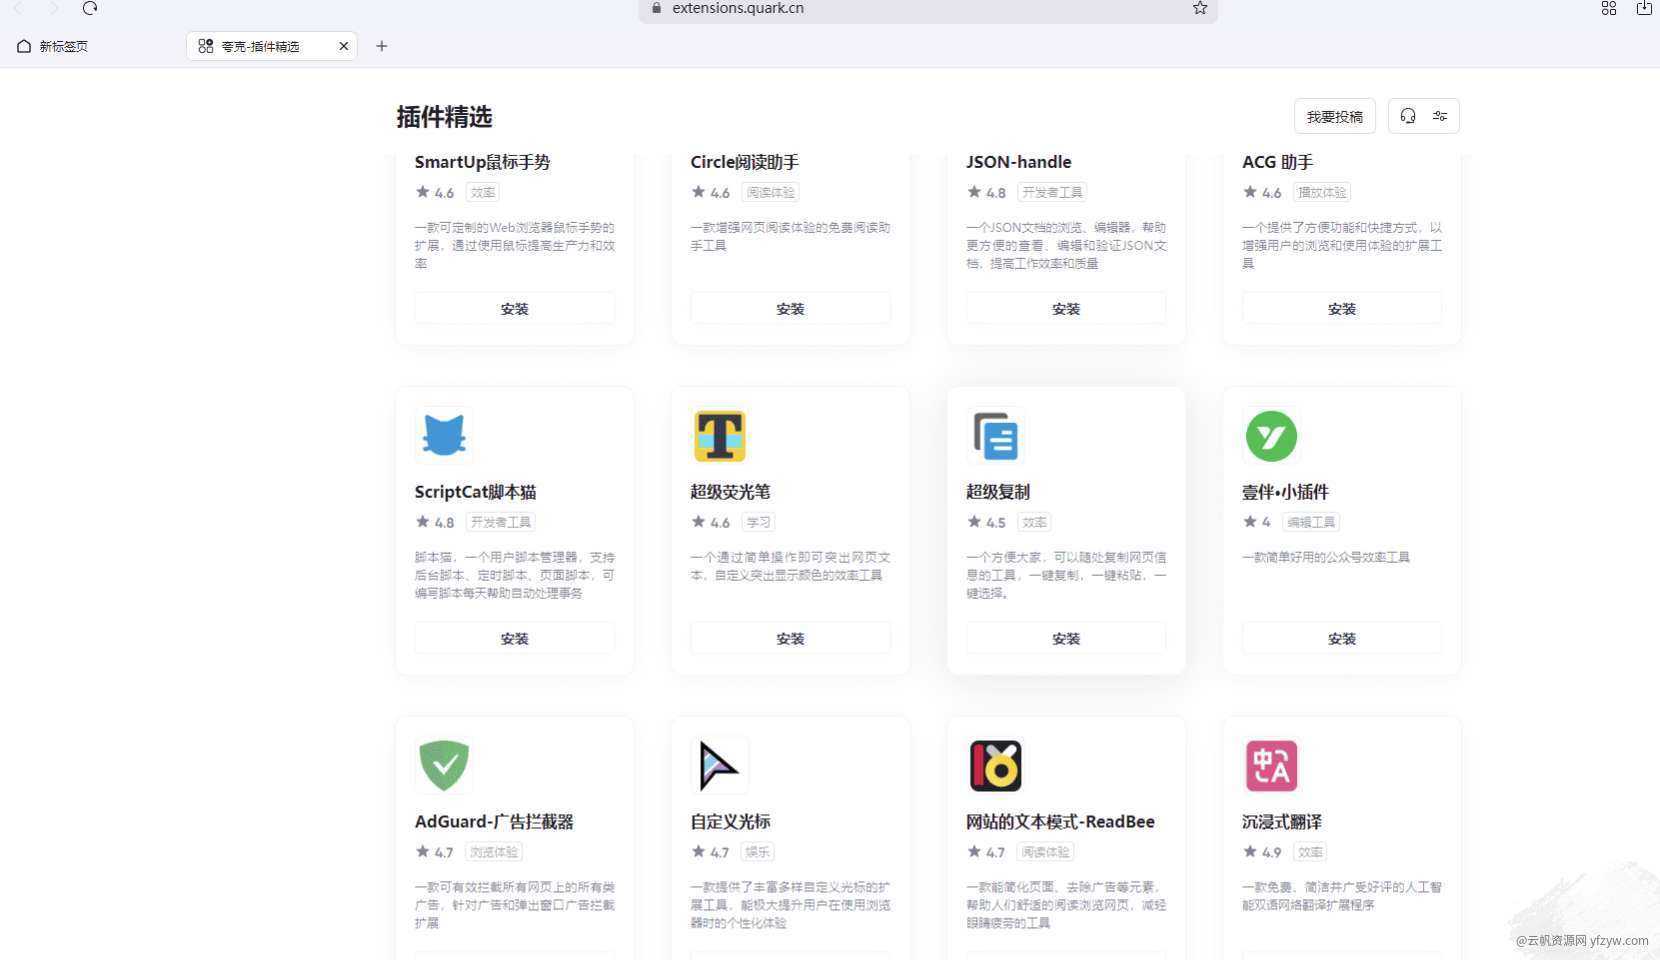Open the JSON-handle title
This screenshot has width=1660, height=960.
click(1018, 162)
